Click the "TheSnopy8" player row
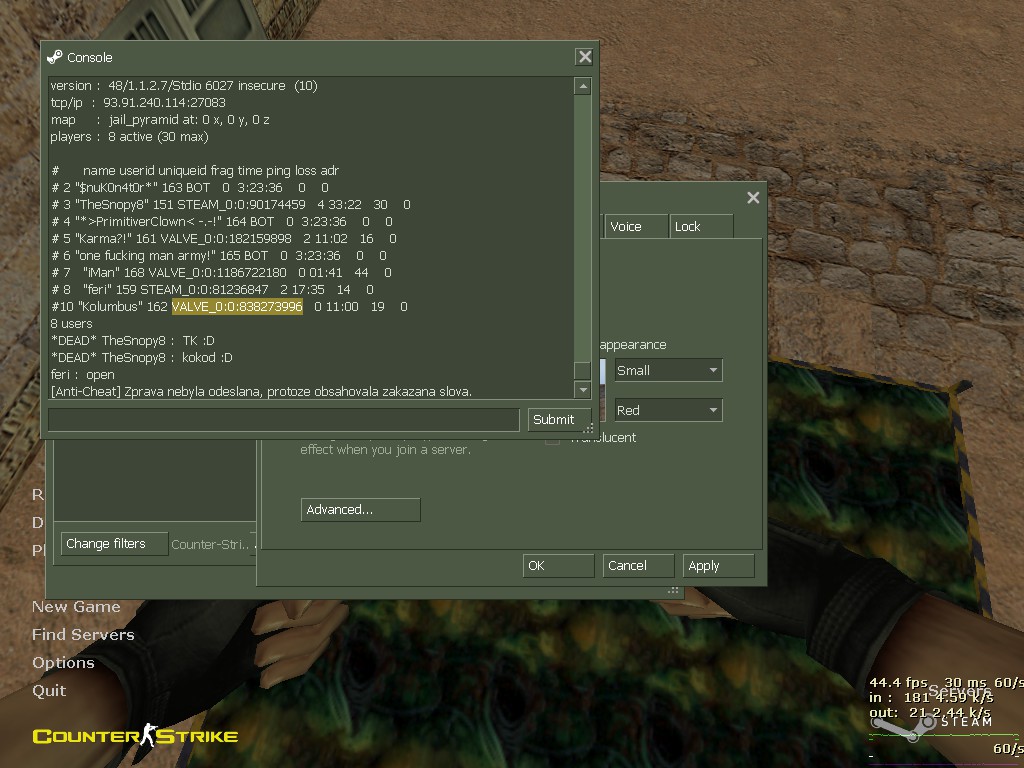This screenshot has width=1024, height=768. [231, 205]
